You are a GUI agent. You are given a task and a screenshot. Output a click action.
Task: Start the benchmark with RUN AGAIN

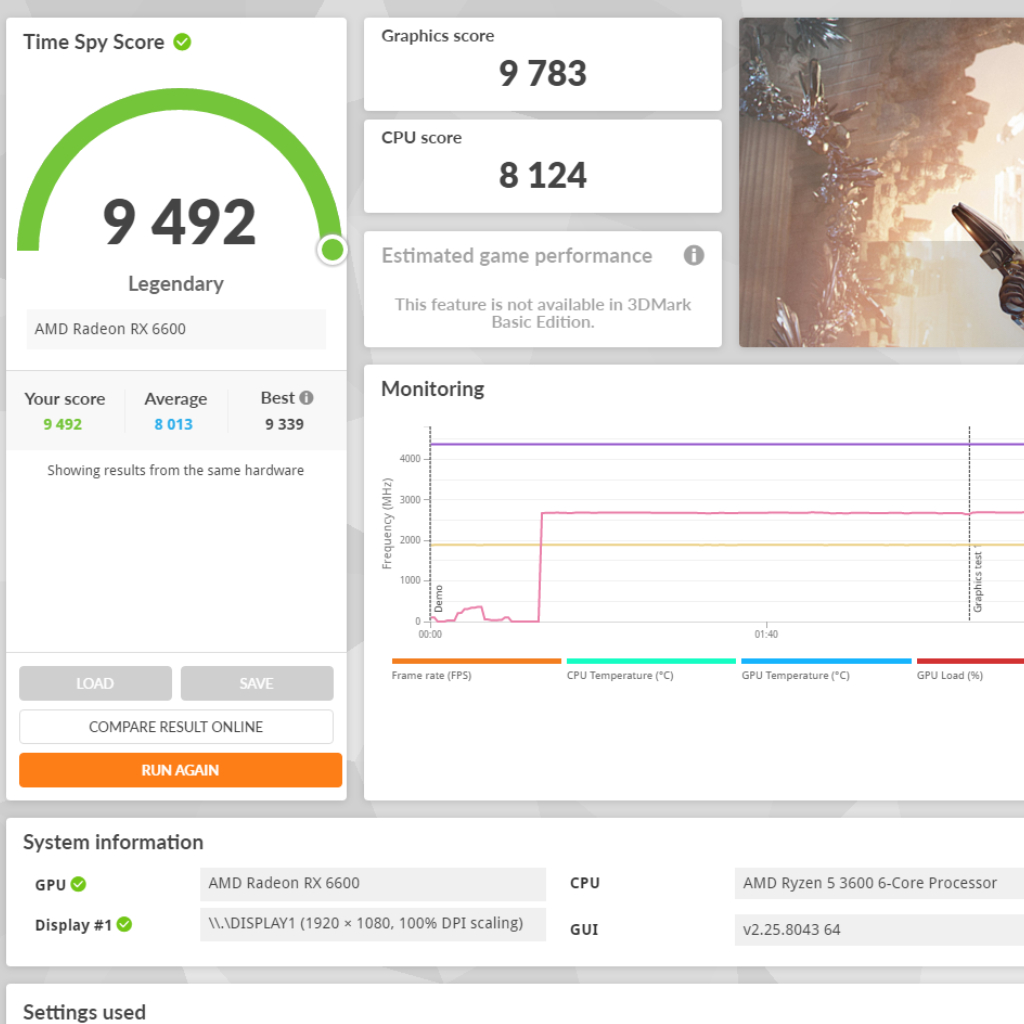(180, 770)
